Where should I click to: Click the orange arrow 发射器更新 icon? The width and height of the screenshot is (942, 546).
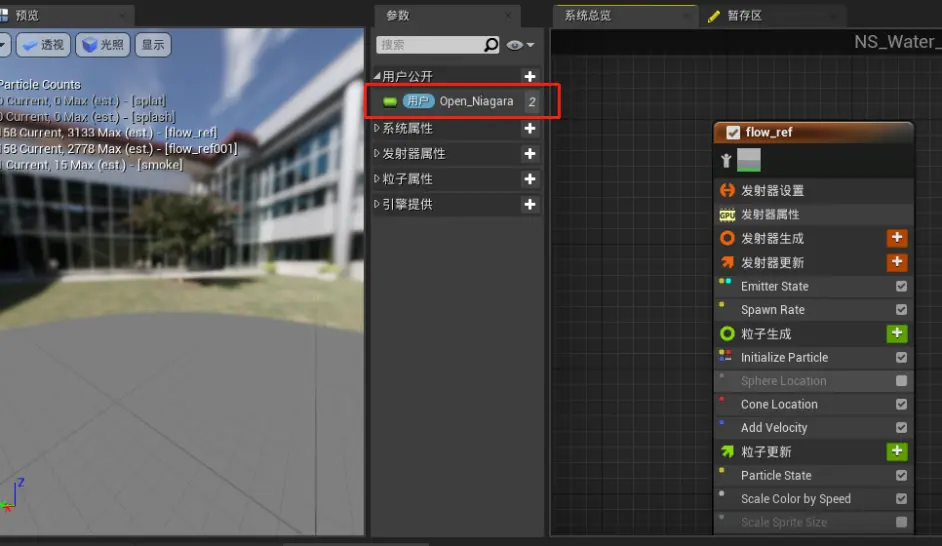coord(727,262)
